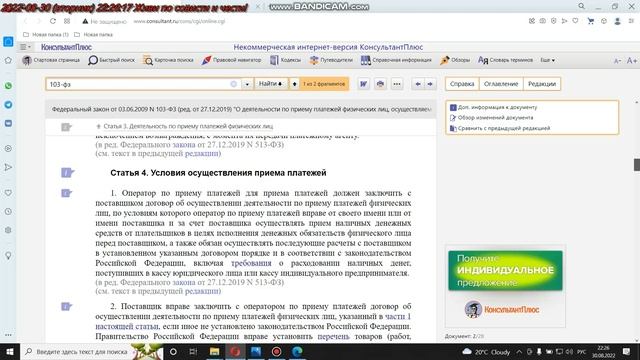The height and width of the screenshot is (360, 640).
Task: Open the Стартовая страница toolbar item
Action: [x=51, y=60]
